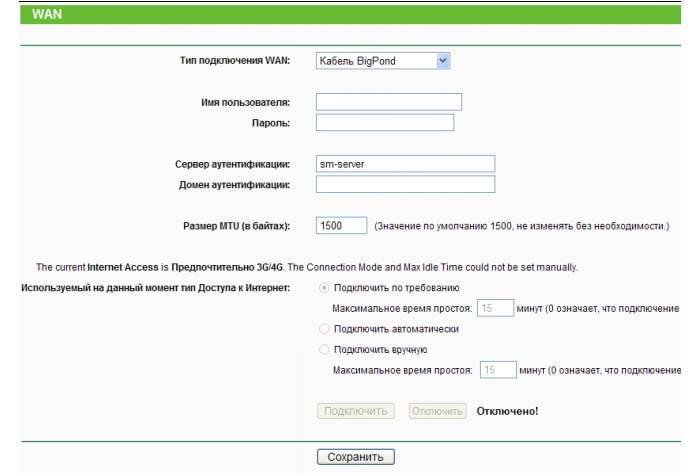Viewport: 700px width, 473px height.
Task: Click idle time field under Подключить вручную
Action: [x=498, y=370]
